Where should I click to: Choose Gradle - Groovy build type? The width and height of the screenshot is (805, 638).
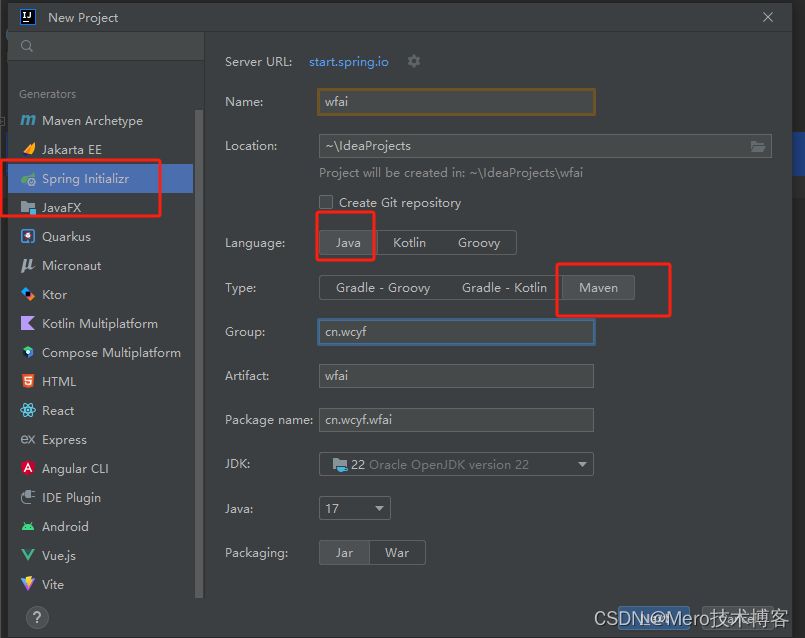pos(382,288)
